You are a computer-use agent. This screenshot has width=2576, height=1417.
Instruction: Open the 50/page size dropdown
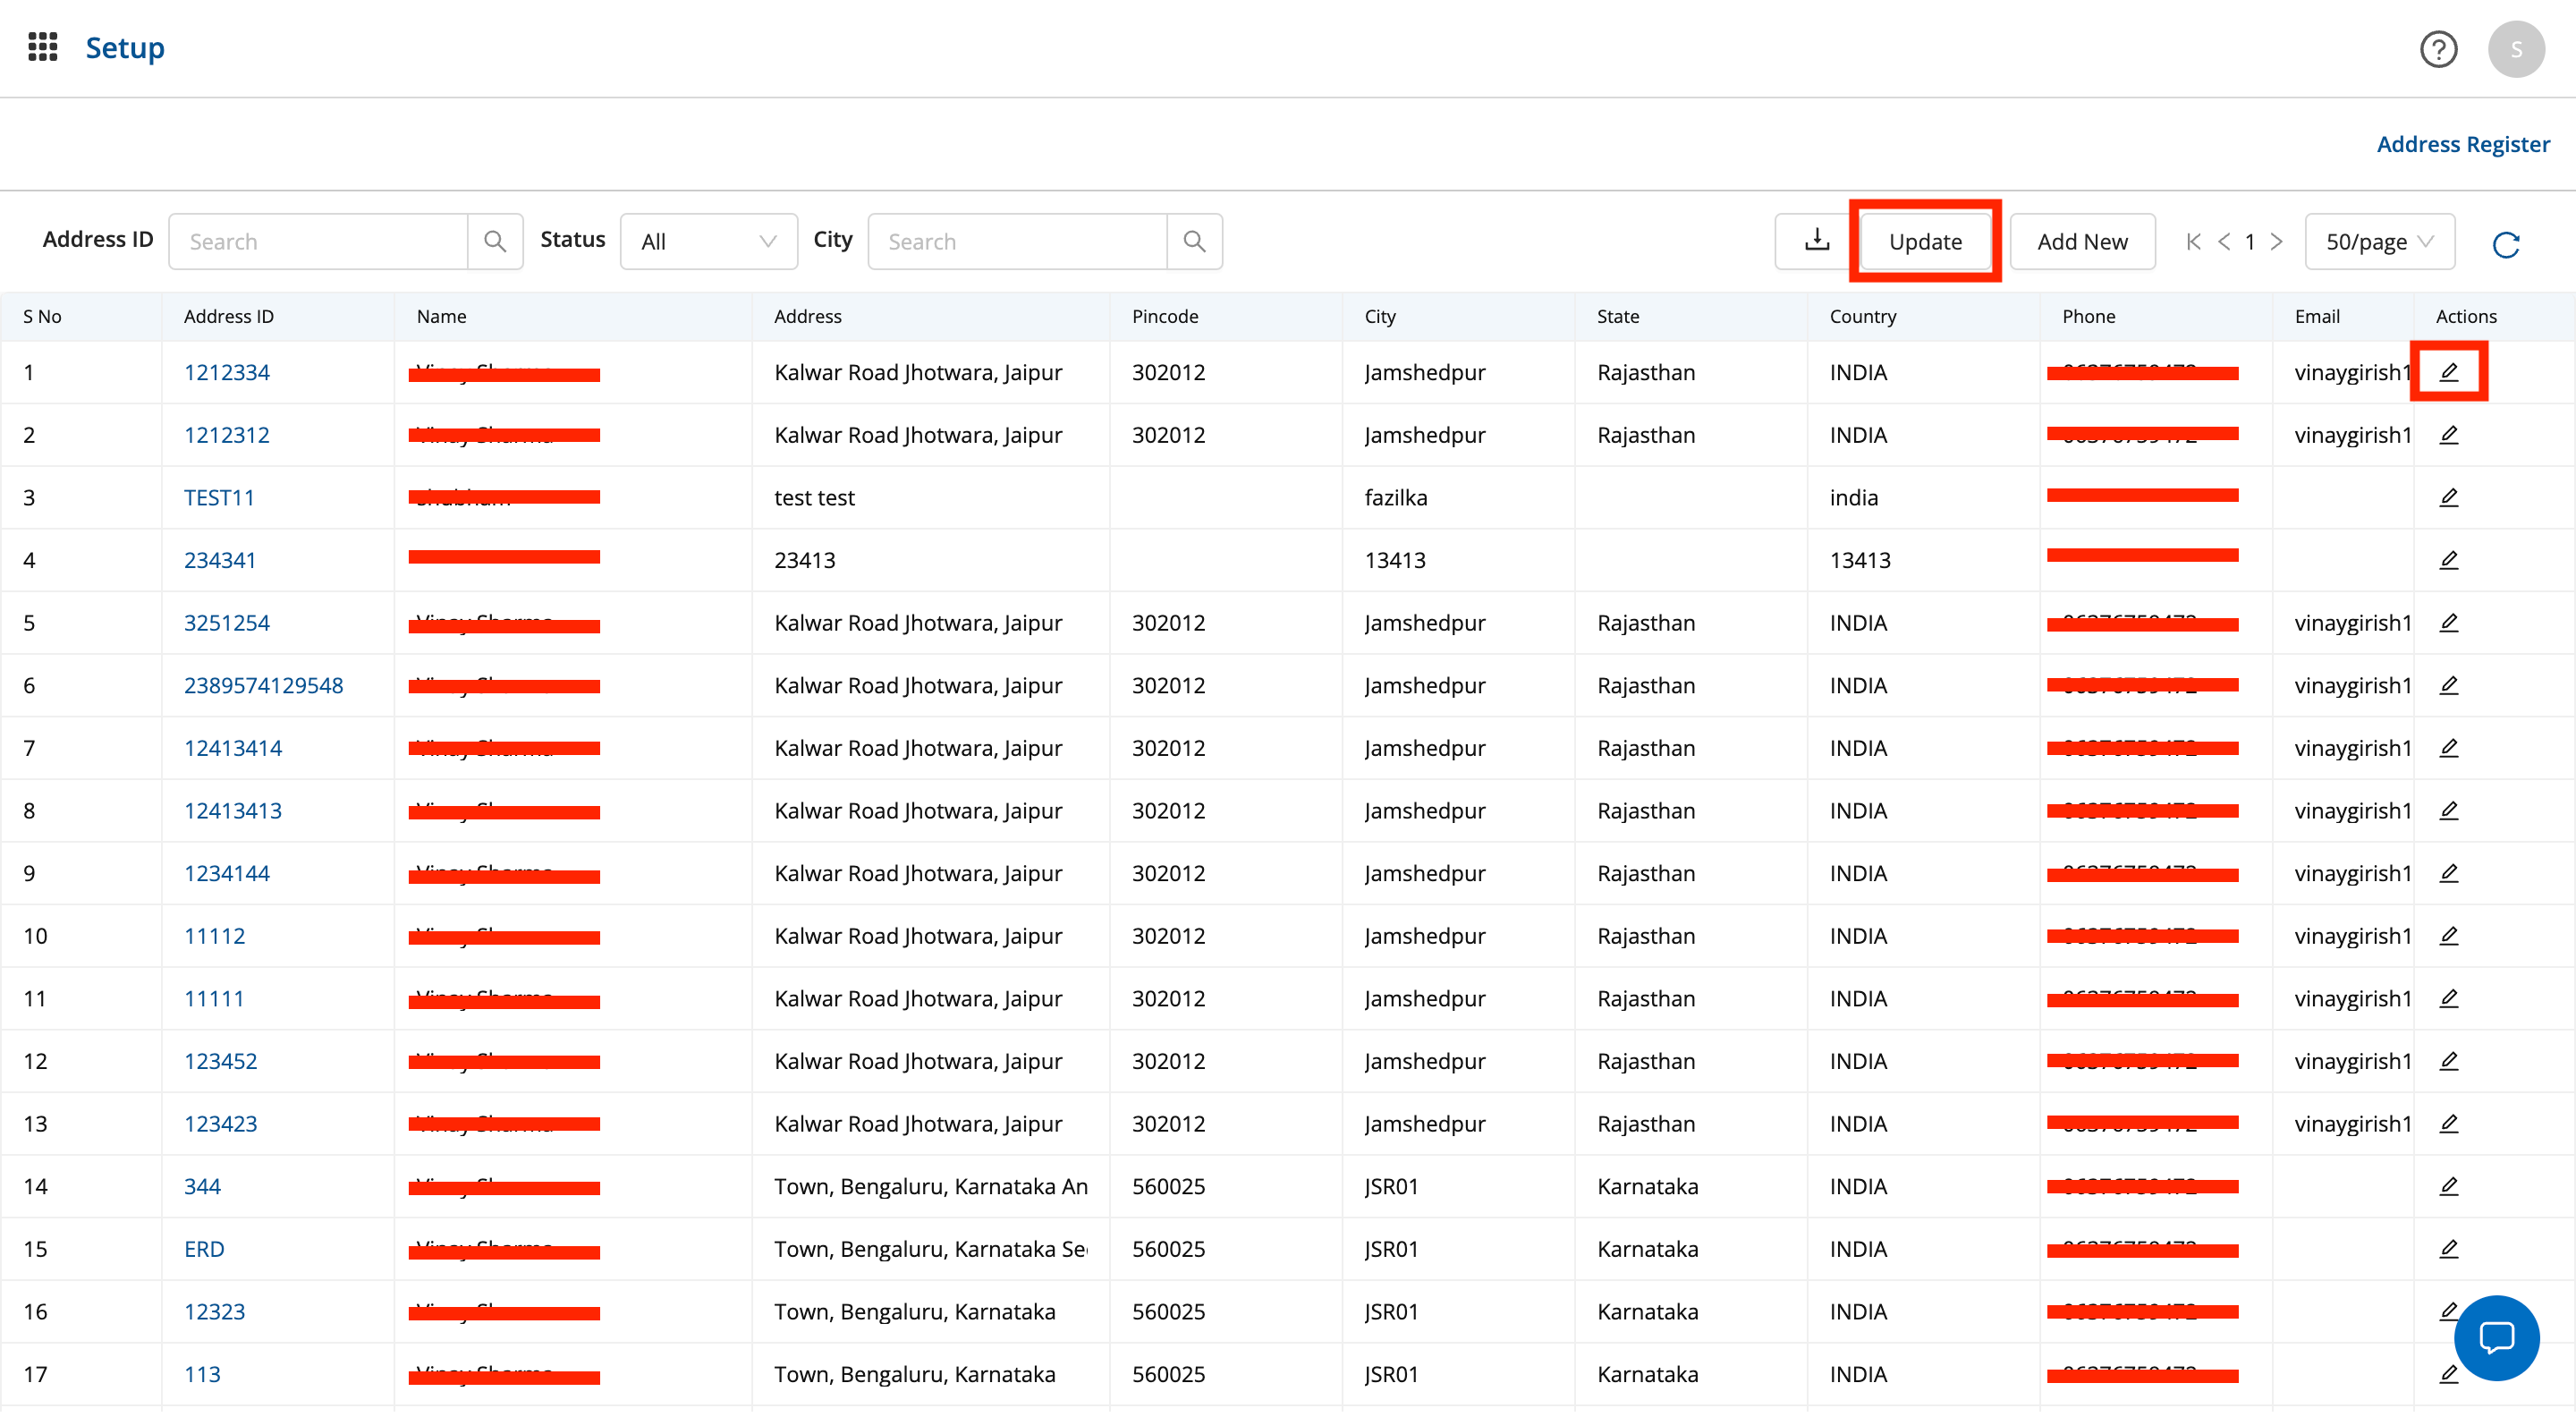pos(2377,241)
